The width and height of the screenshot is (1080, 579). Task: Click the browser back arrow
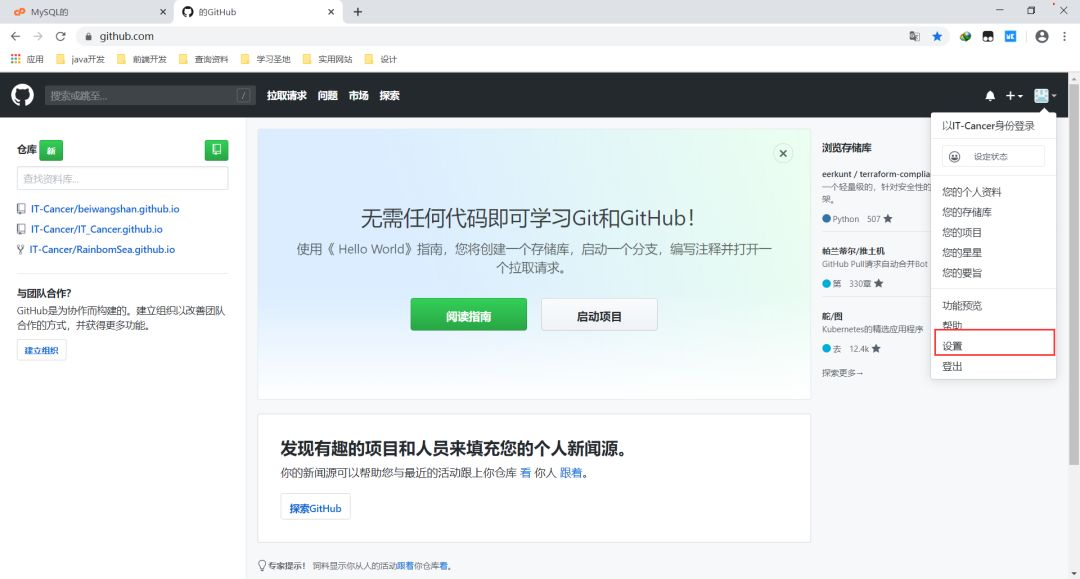click(x=15, y=36)
